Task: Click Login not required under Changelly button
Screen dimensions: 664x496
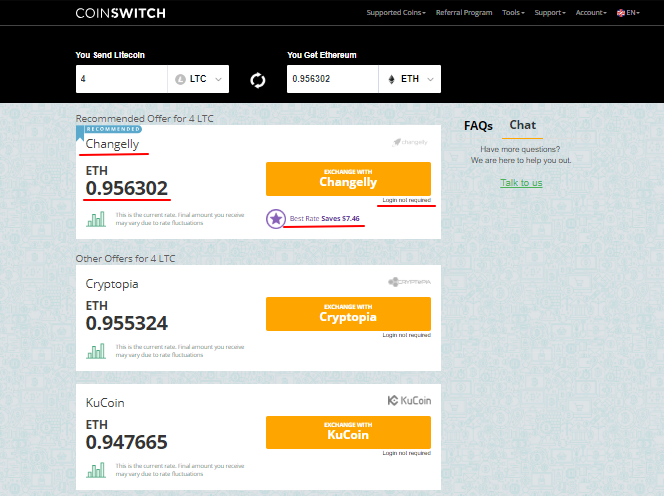Action: click(x=407, y=200)
